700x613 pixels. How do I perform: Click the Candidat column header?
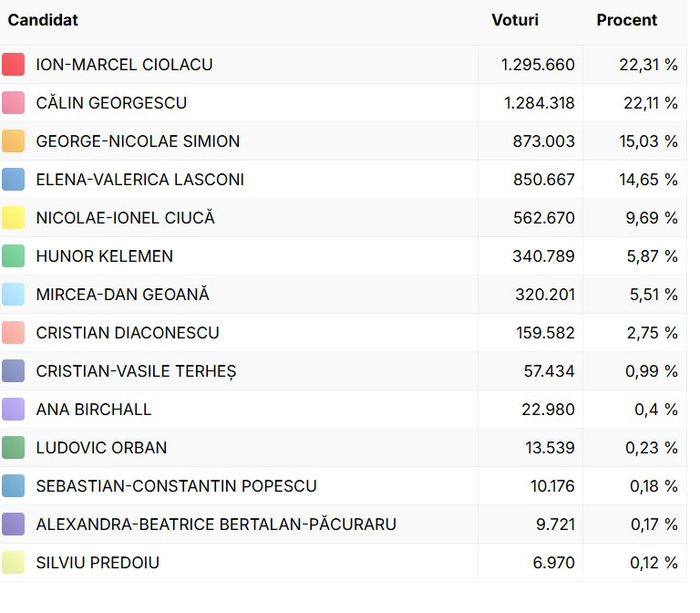(43, 20)
